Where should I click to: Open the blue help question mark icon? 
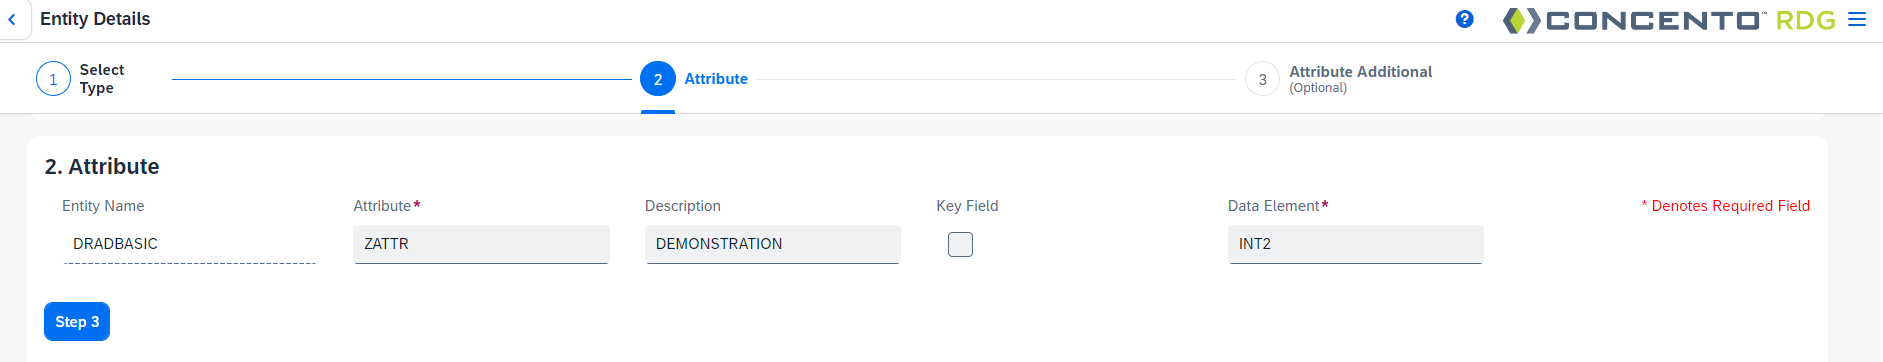pyautogui.click(x=1464, y=19)
